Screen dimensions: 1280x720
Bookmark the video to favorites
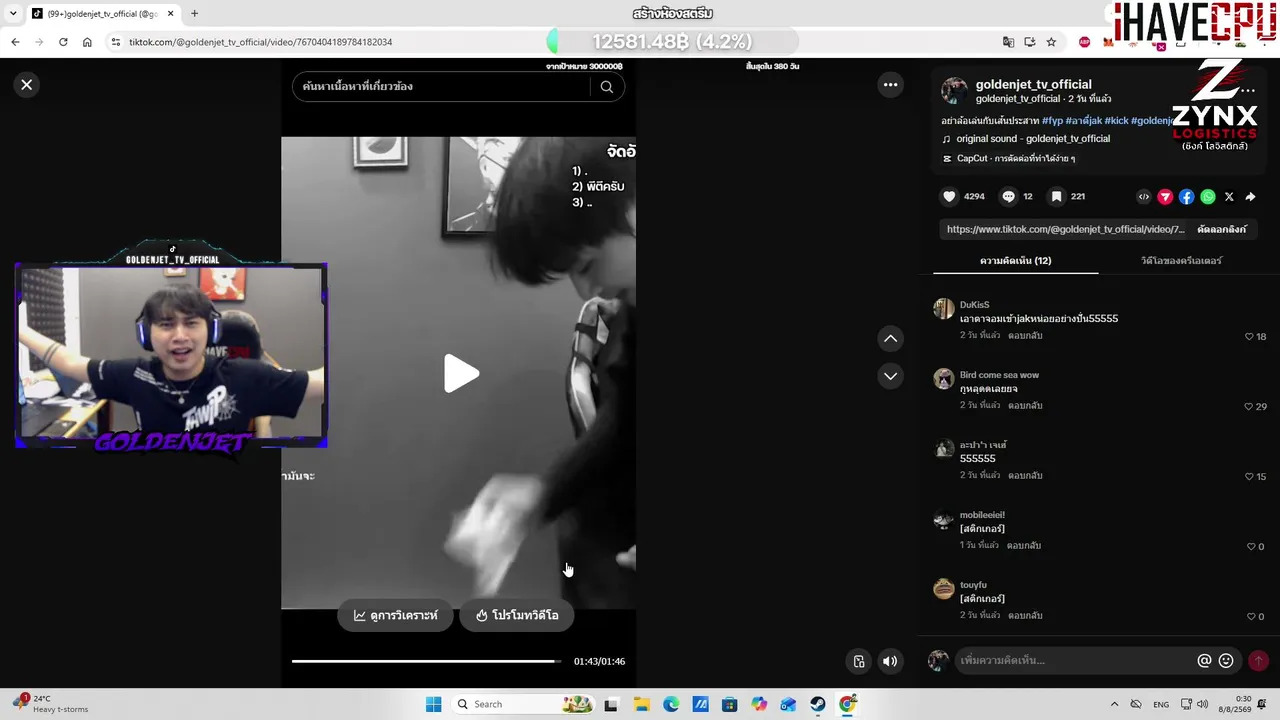click(x=1056, y=197)
